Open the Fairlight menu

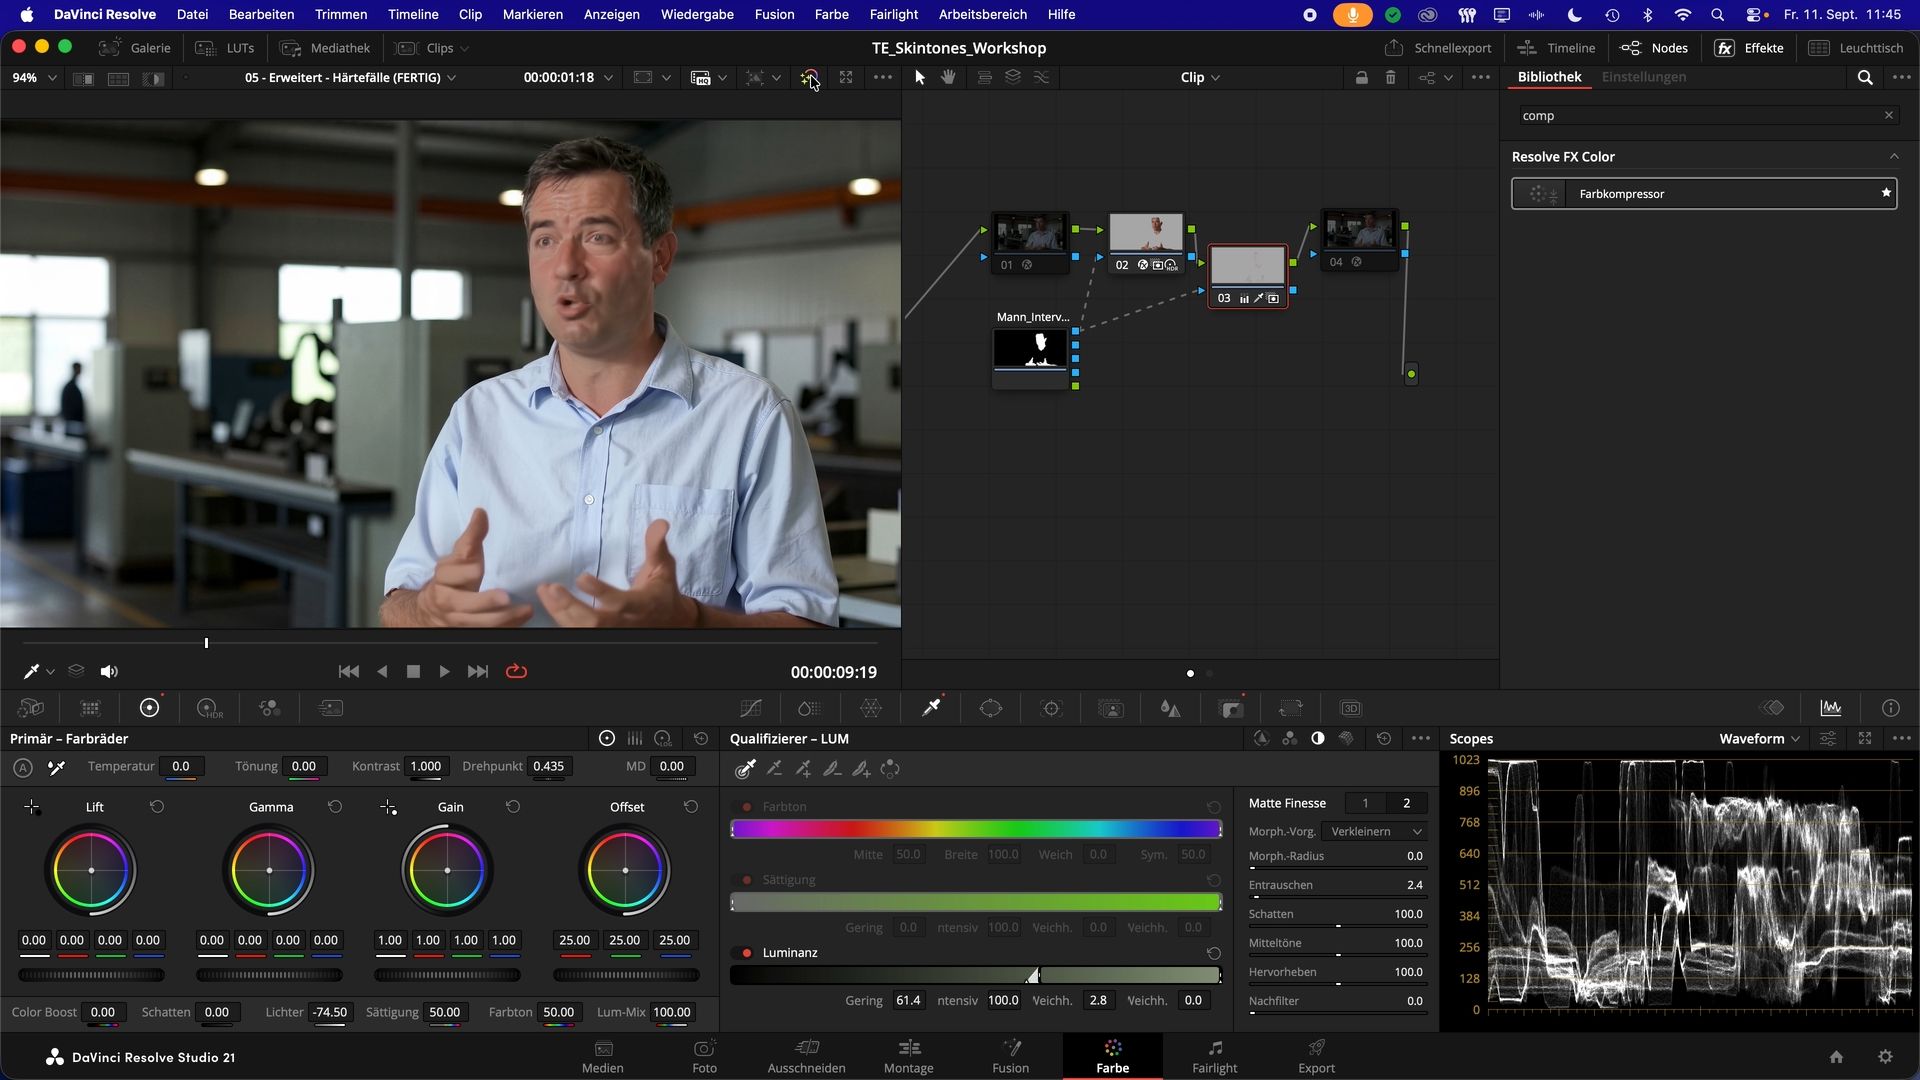coord(893,14)
